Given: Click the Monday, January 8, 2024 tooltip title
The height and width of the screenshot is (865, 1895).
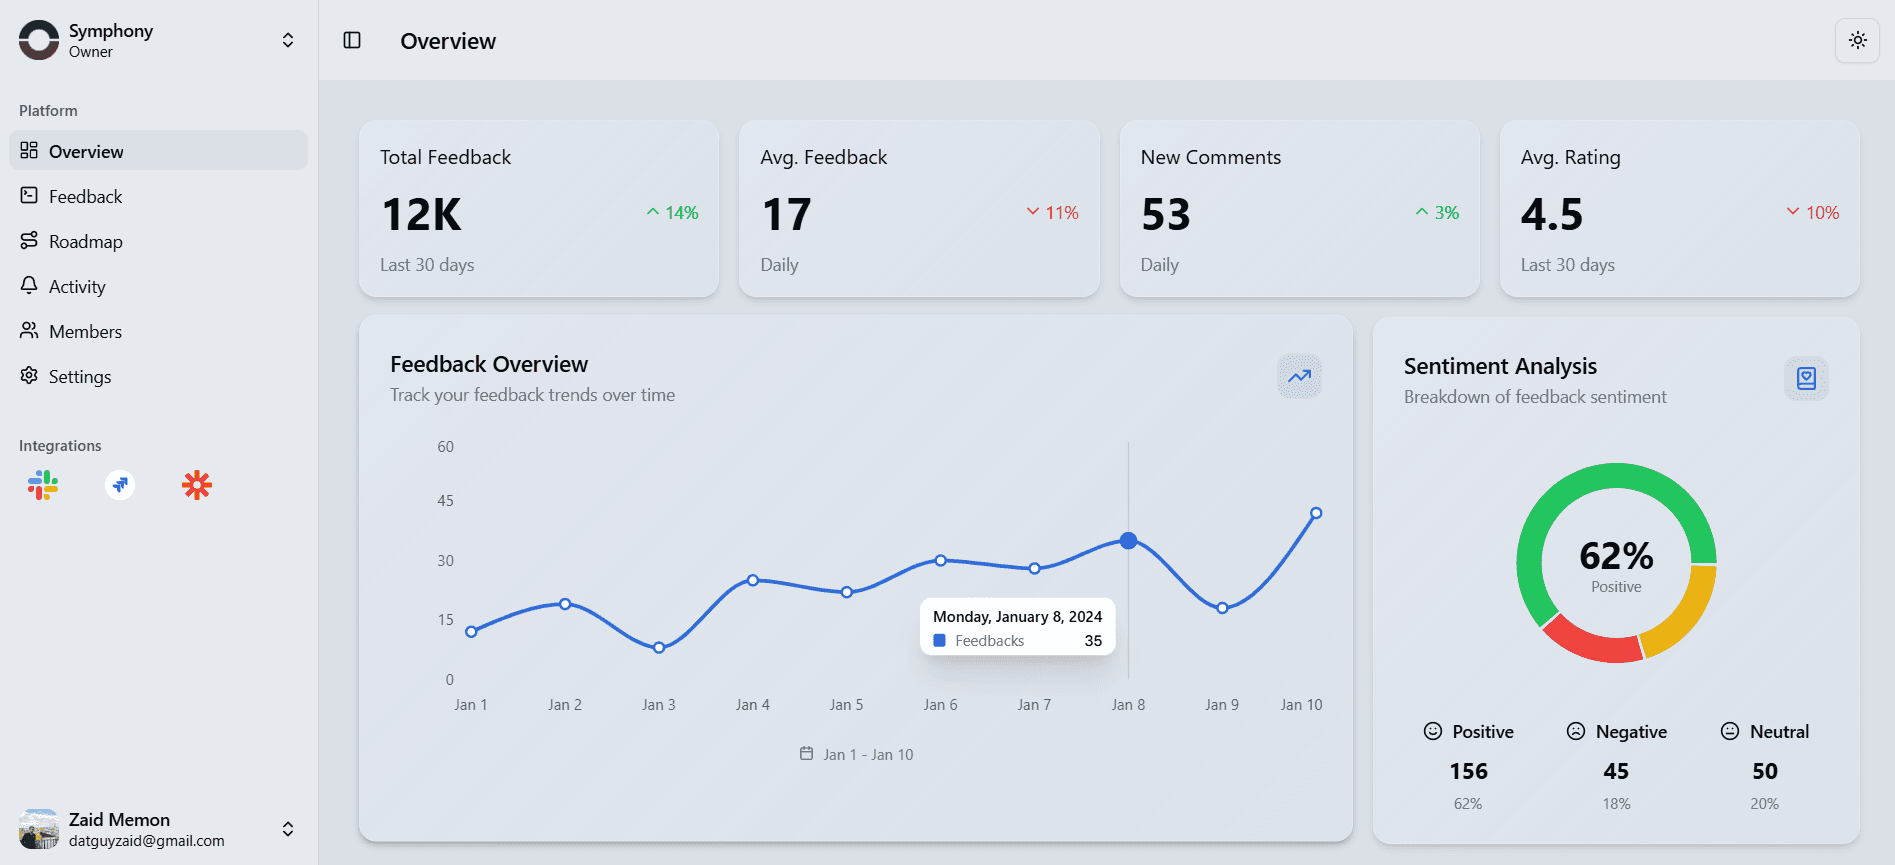Looking at the screenshot, I should [x=1018, y=617].
